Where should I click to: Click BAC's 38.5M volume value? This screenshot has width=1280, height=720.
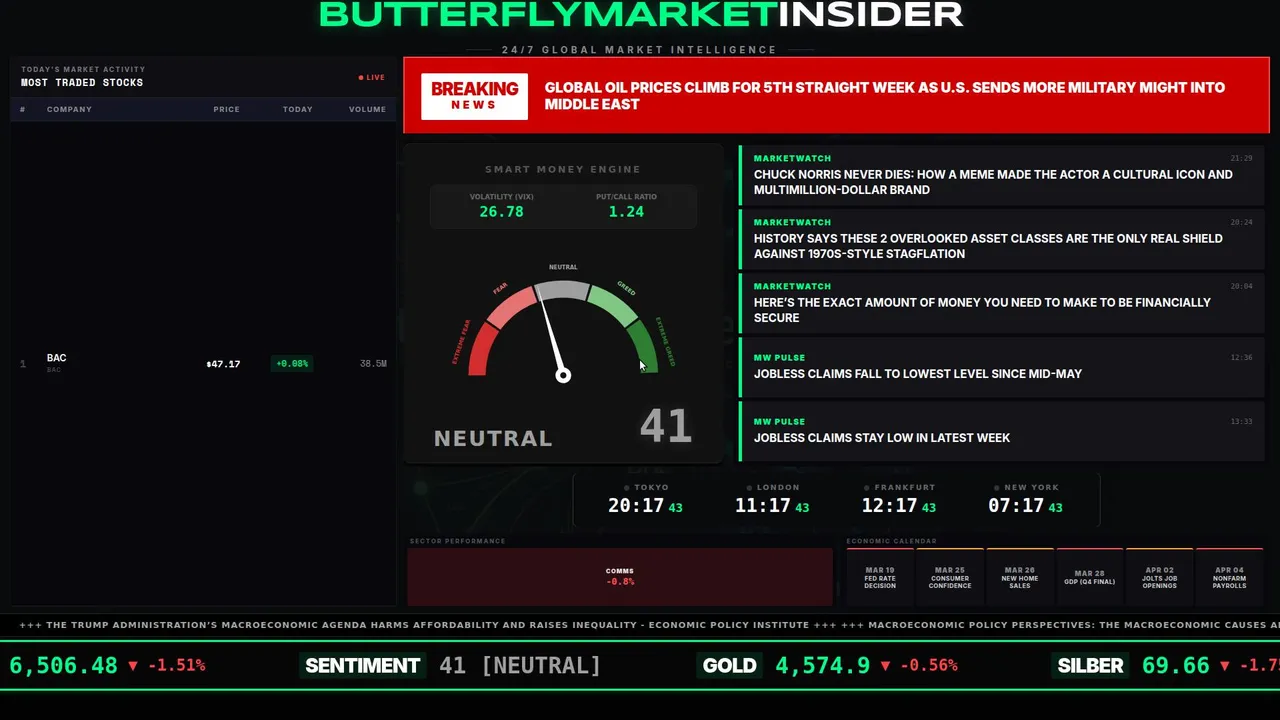point(373,364)
